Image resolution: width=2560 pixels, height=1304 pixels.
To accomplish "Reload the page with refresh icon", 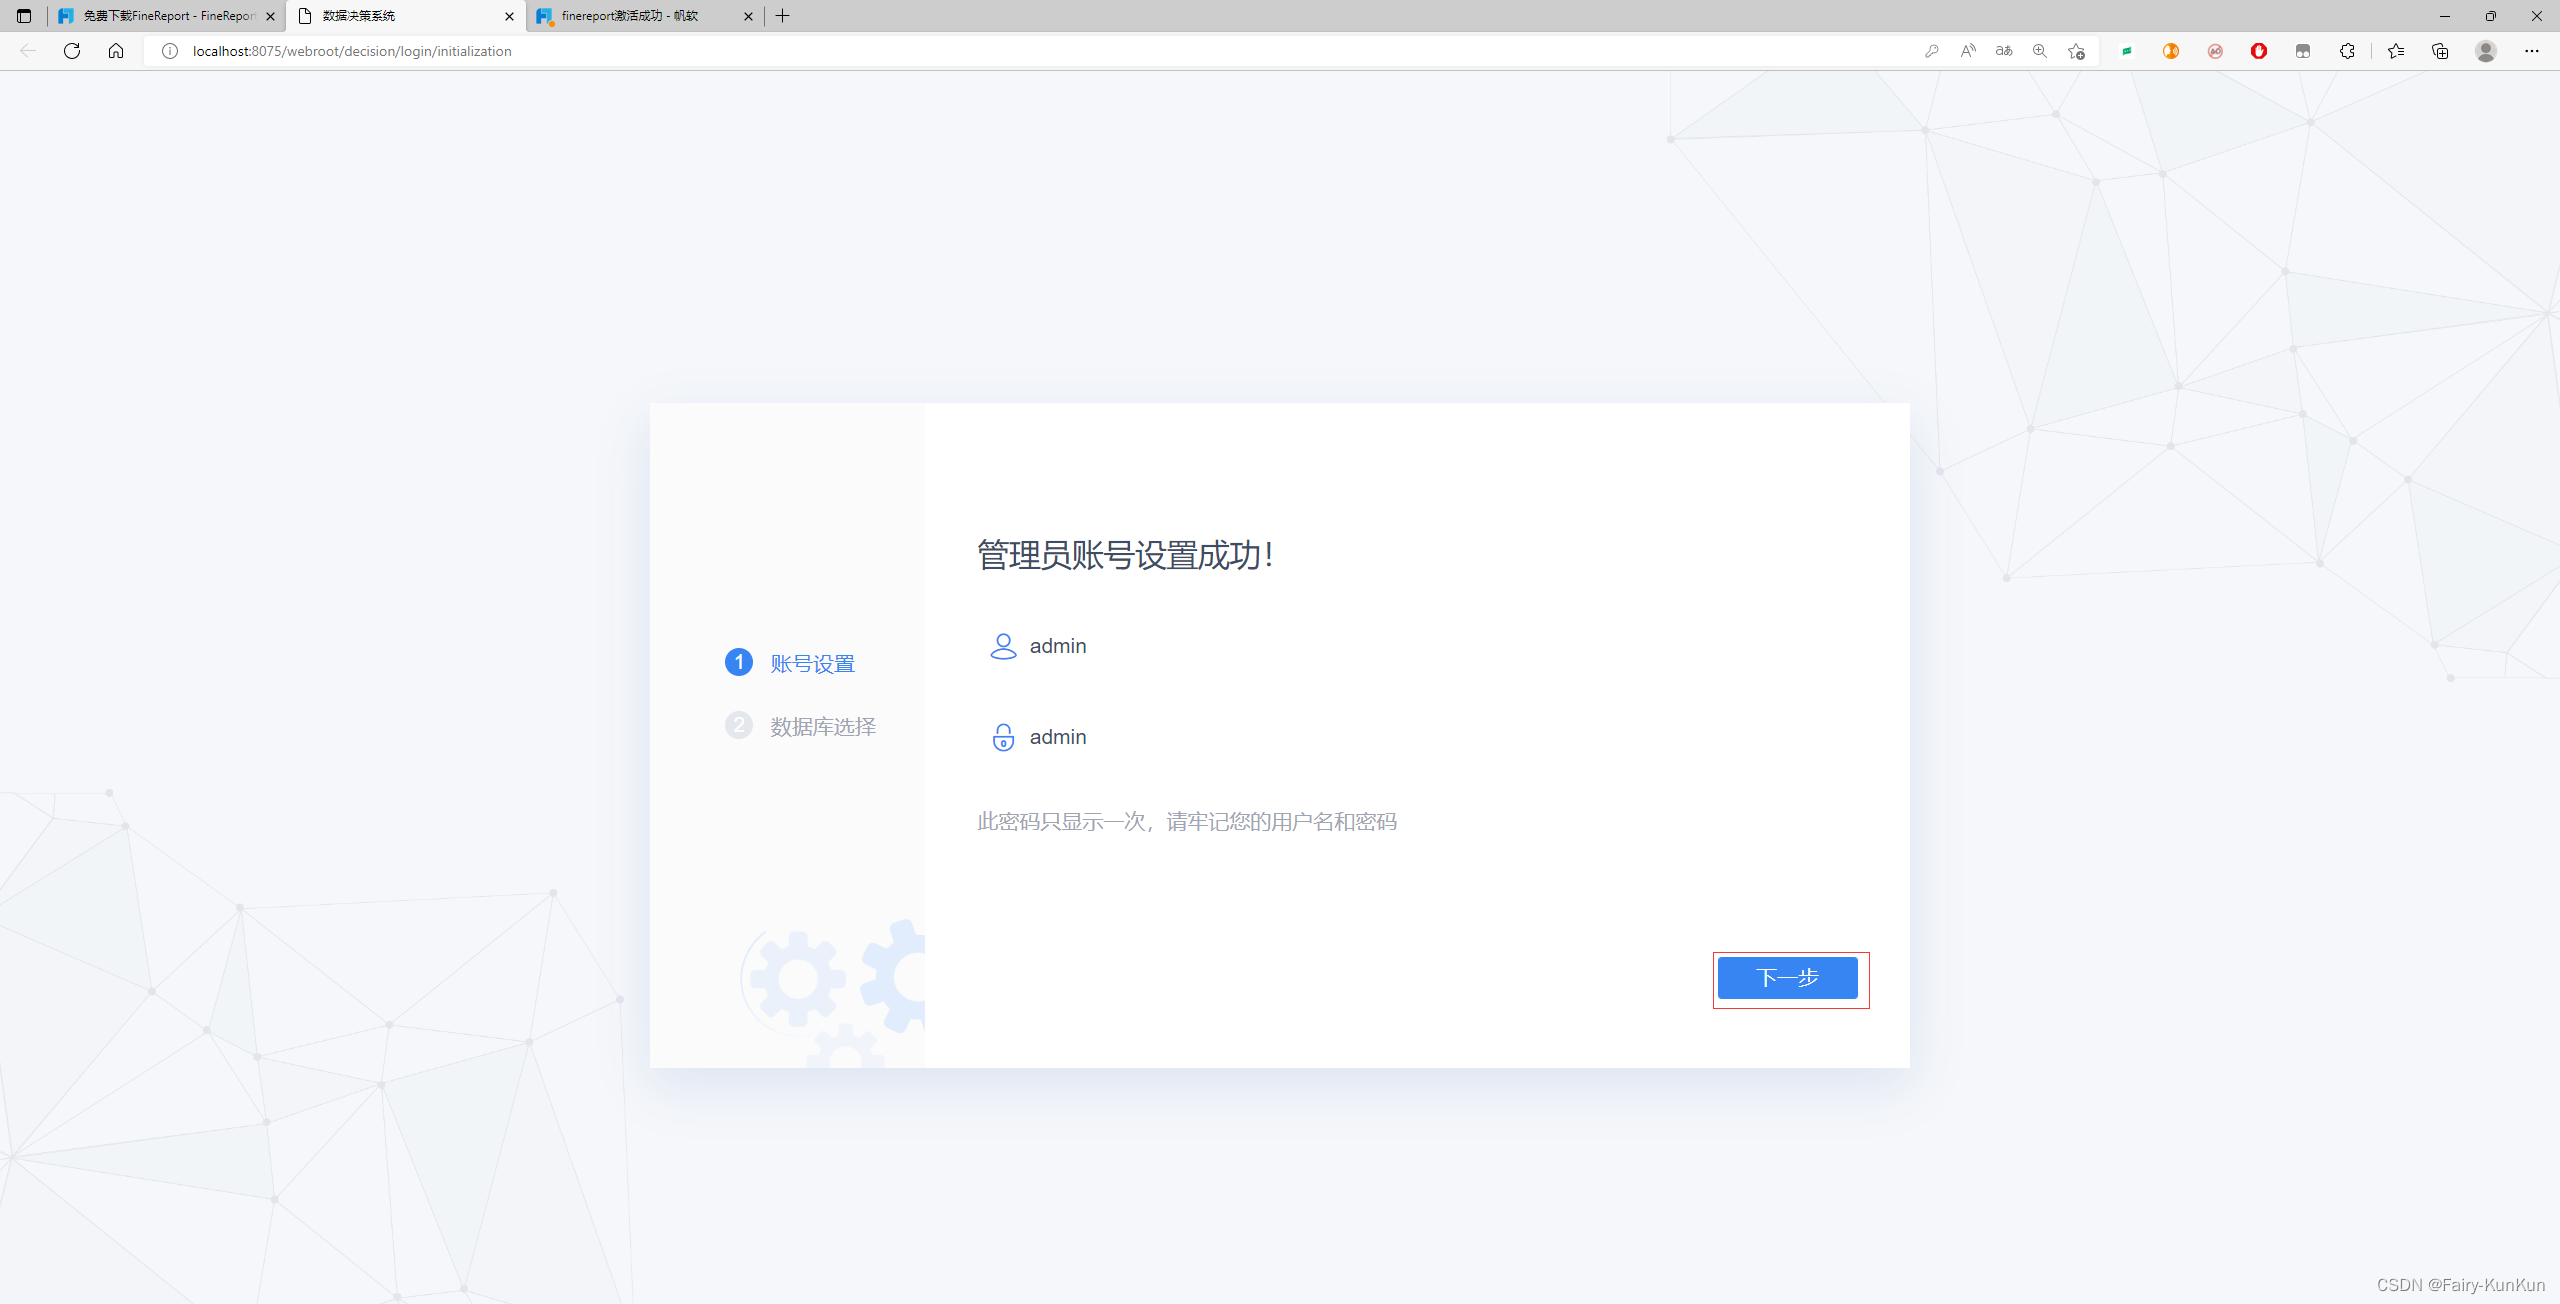I will pos(72,51).
